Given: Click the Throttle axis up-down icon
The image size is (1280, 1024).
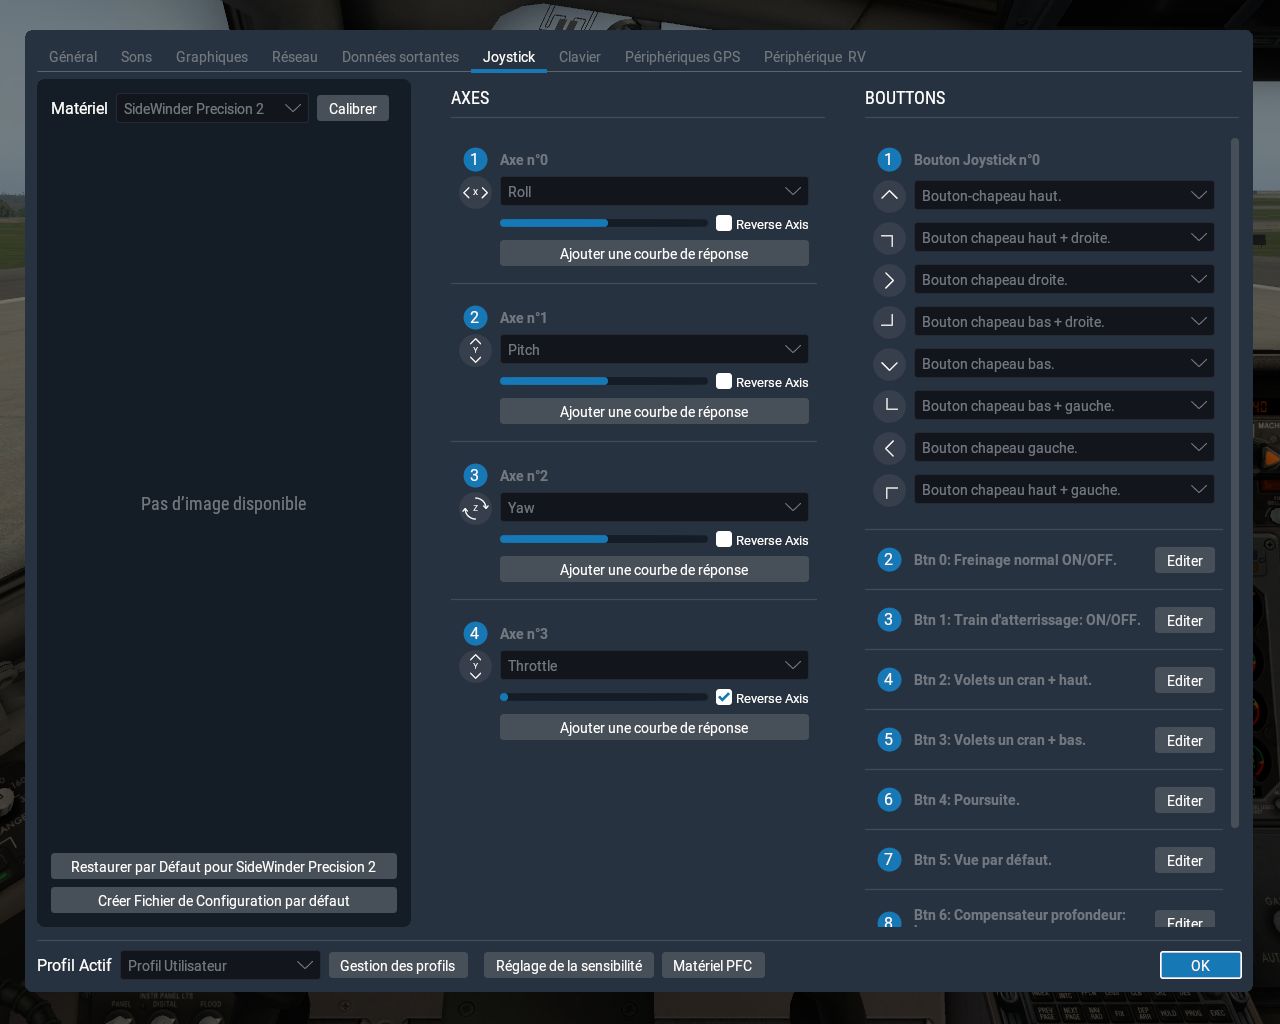Looking at the screenshot, I should click(x=475, y=666).
